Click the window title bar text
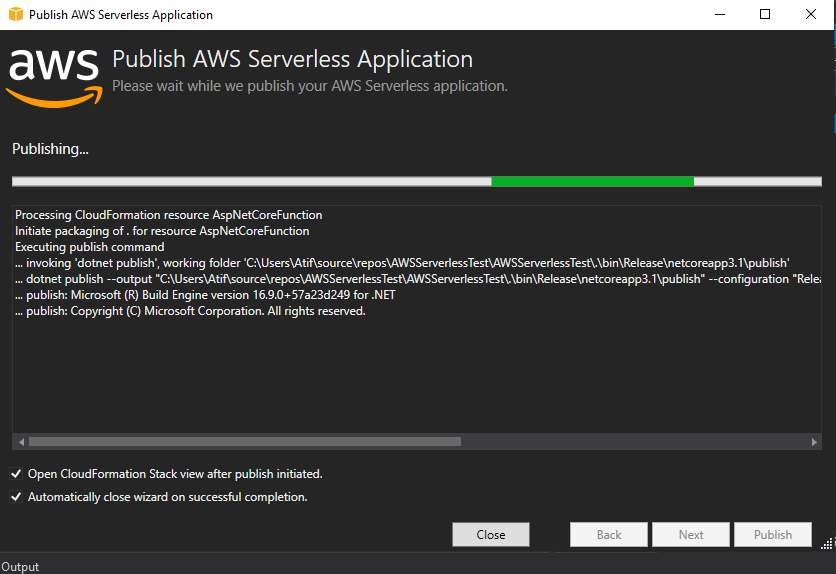 tap(120, 14)
